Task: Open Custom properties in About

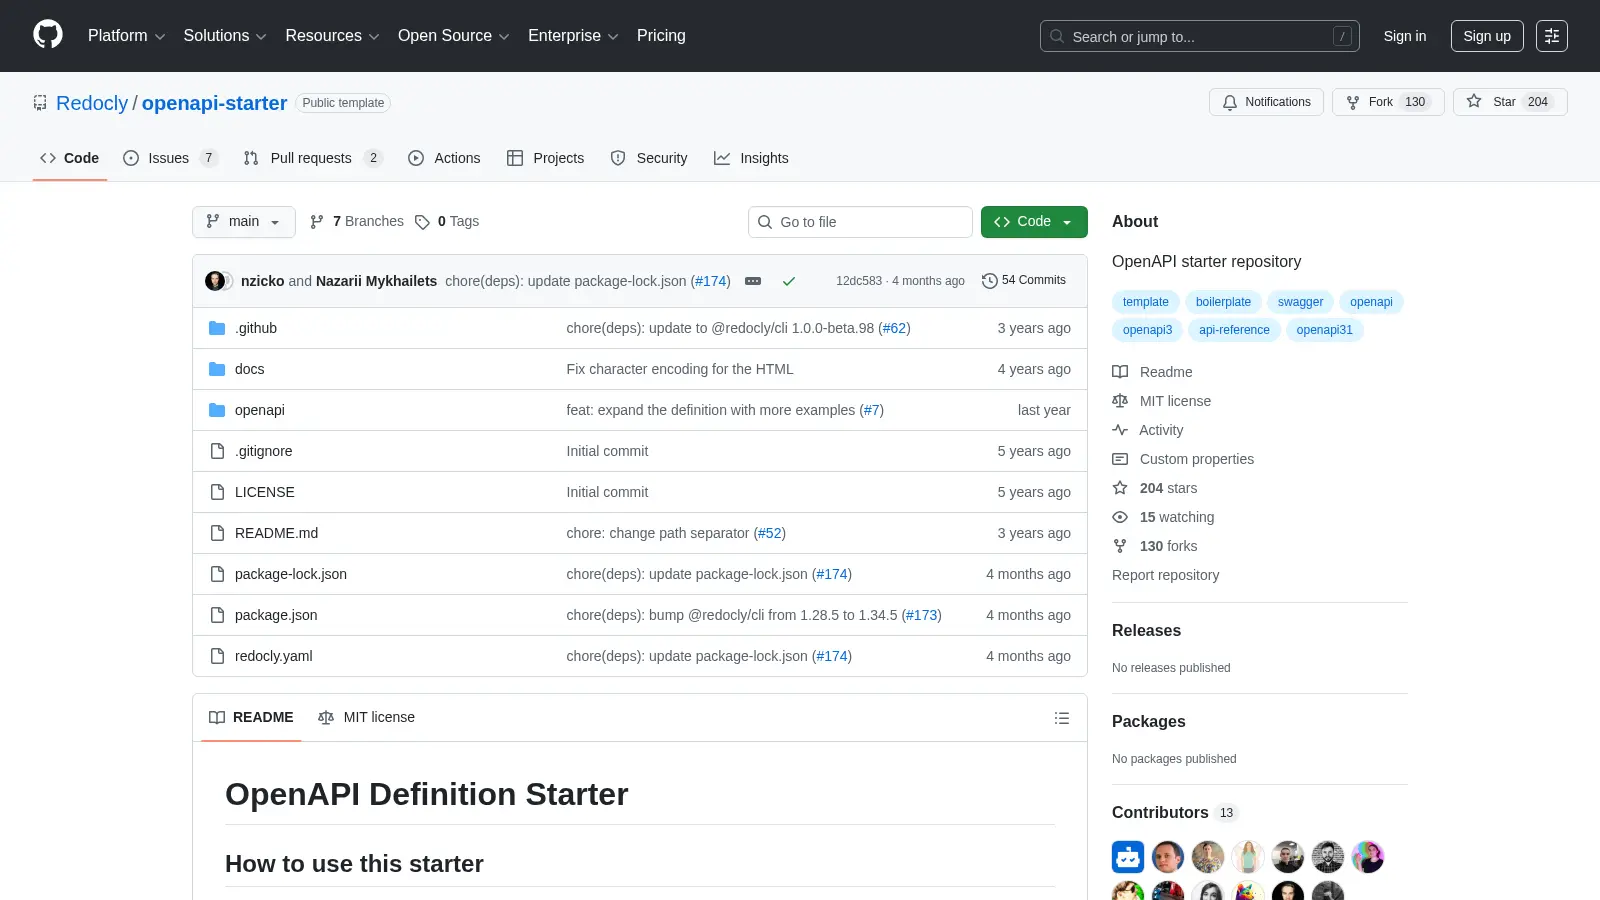Action: [x=1183, y=459]
